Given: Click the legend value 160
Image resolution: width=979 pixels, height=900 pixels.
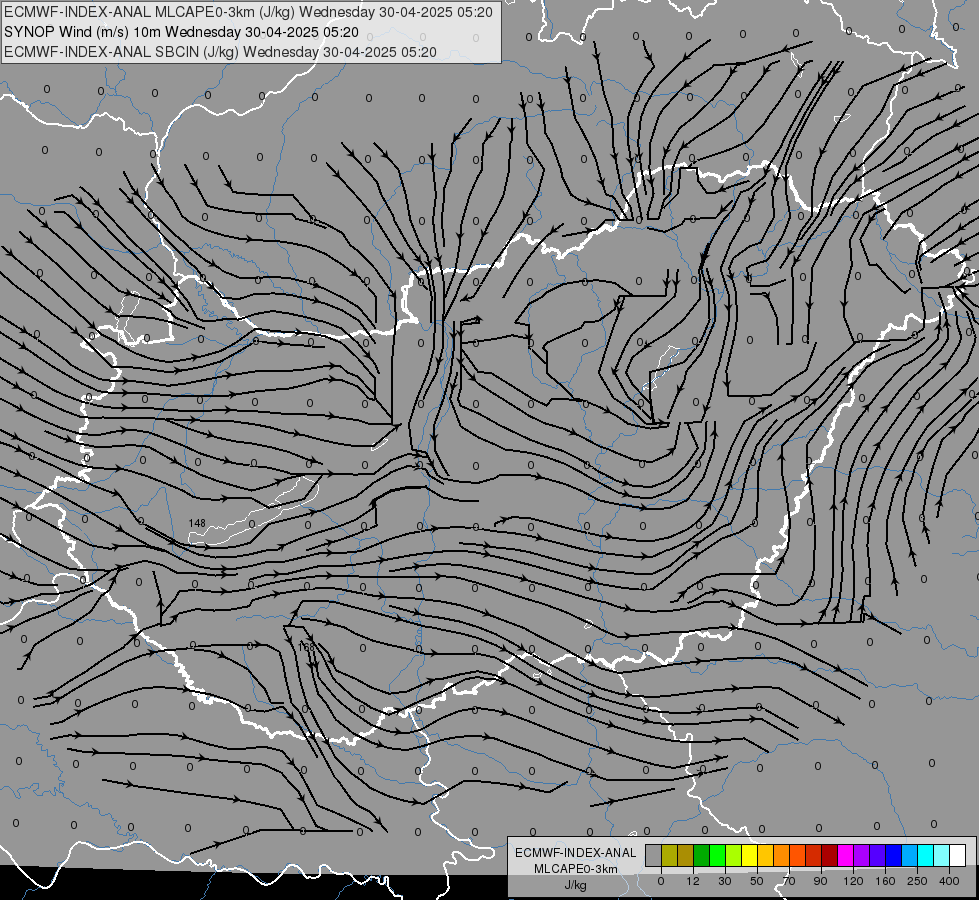Looking at the screenshot, I should click(885, 881).
